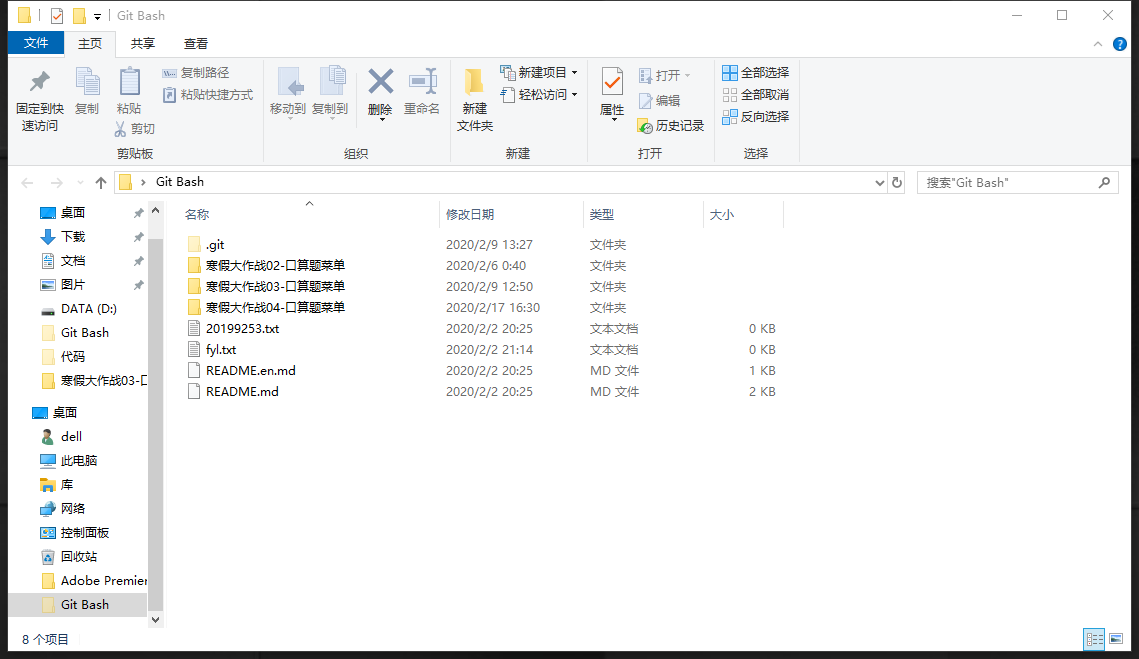This screenshot has width=1139, height=659.
Task: Select file 20199253.txt
Action: point(233,328)
